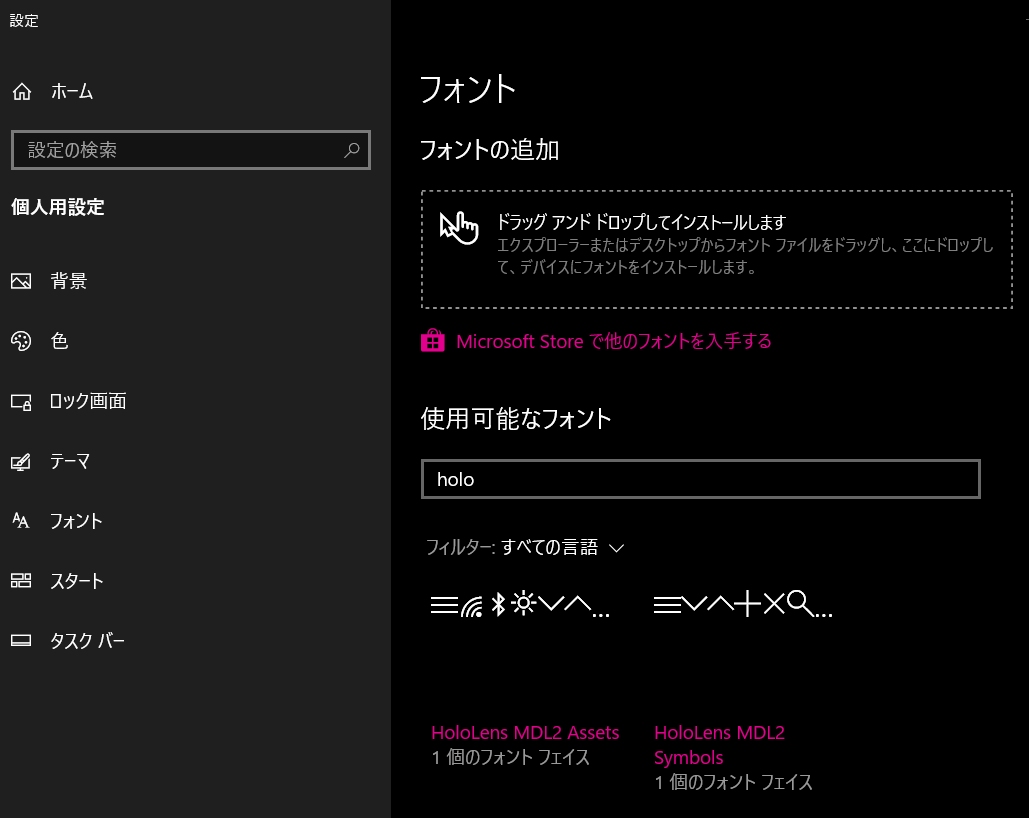This screenshot has width=1029, height=818.
Task: Focus the 設定の検索 input field
Action: coord(190,150)
